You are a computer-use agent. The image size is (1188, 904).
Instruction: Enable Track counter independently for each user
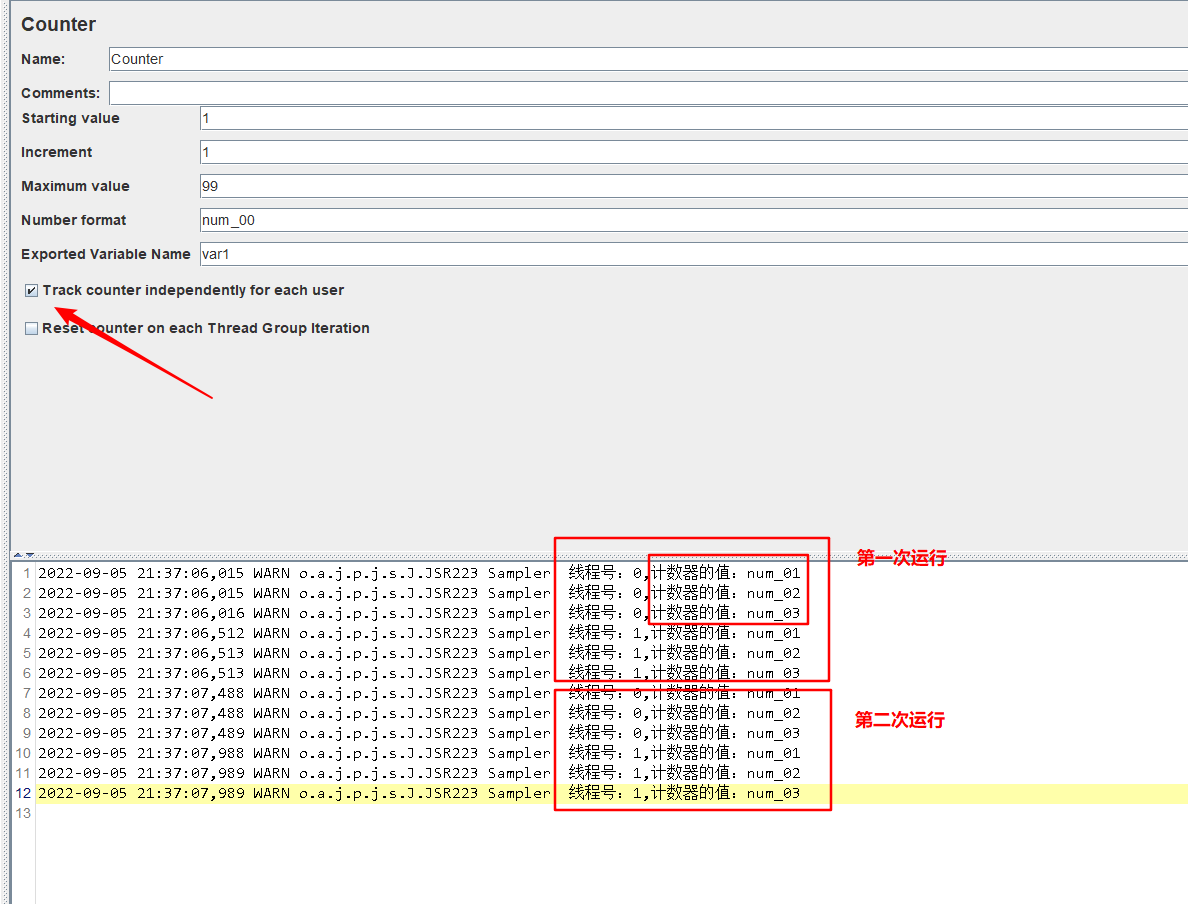[32, 291]
